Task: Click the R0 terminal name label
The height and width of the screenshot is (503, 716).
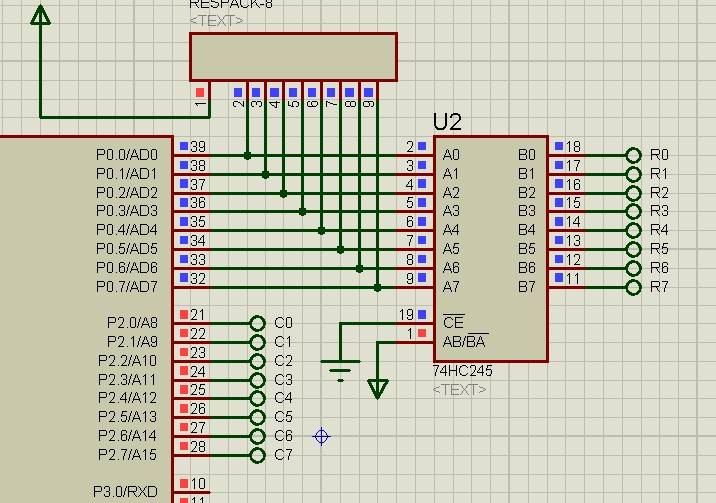Action: pyautogui.click(x=659, y=155)
